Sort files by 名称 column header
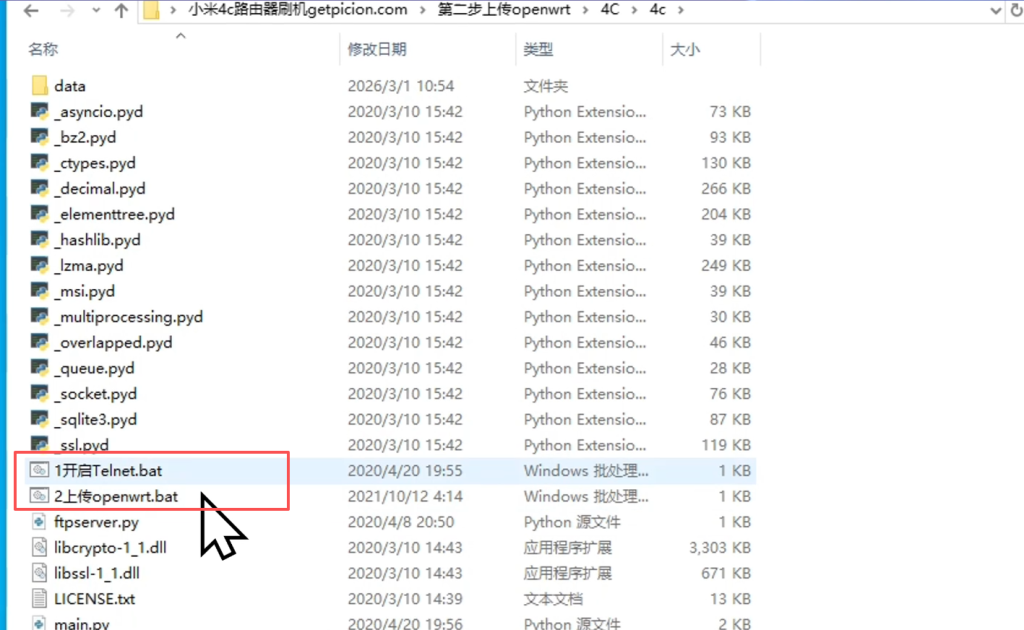This screenshot has height=630, width=1024. [x=43, y=49]
